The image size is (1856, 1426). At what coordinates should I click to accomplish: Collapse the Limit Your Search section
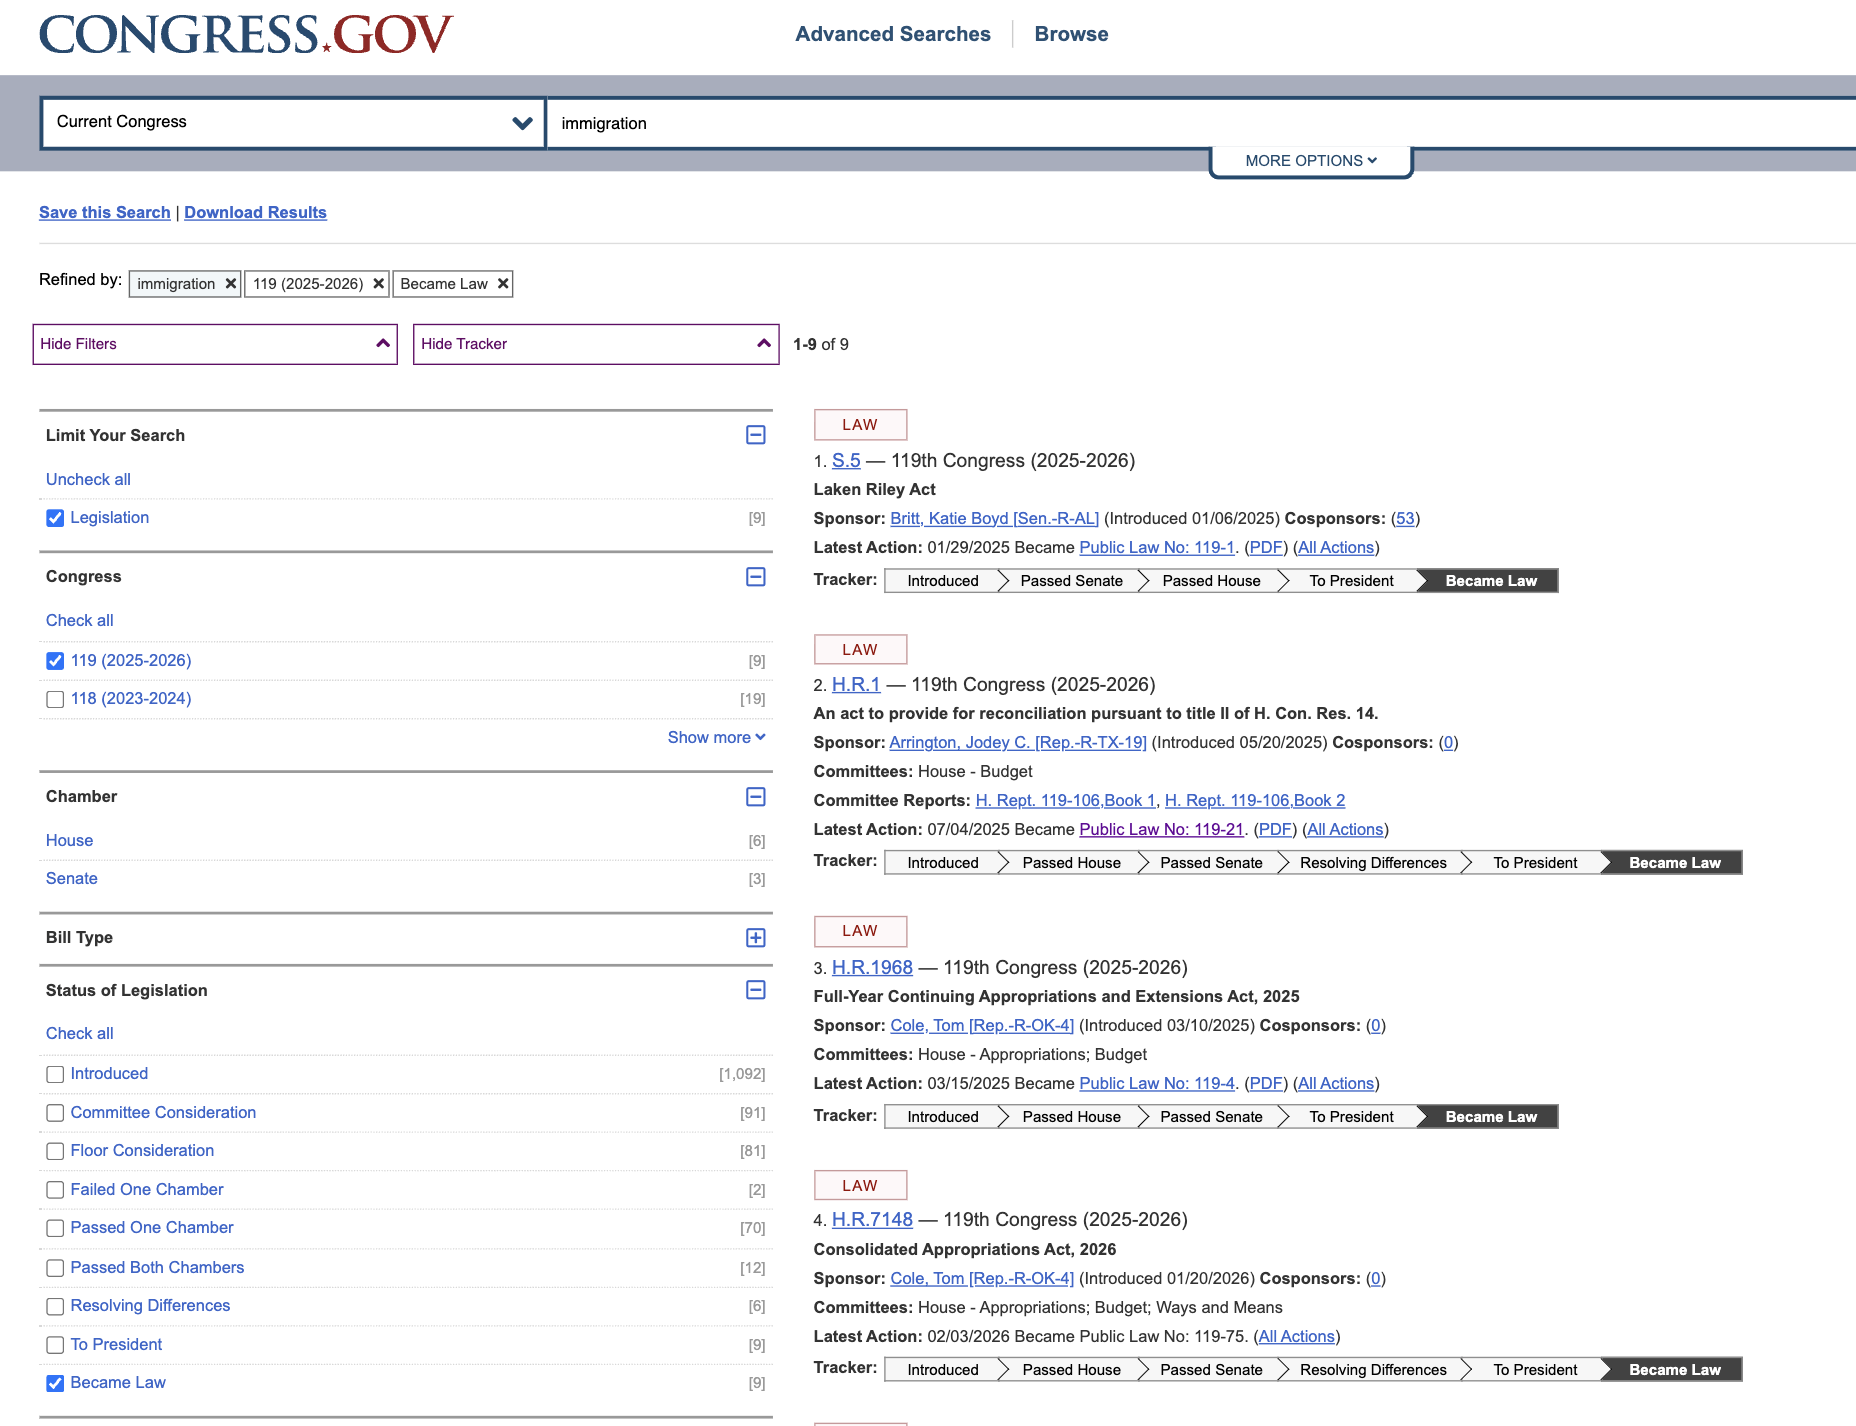(756, 435)
